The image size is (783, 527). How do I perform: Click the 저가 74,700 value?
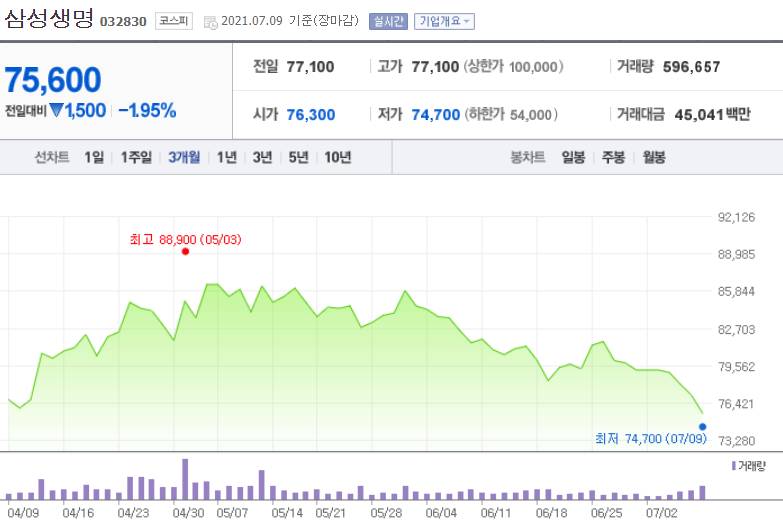[435, 115]
